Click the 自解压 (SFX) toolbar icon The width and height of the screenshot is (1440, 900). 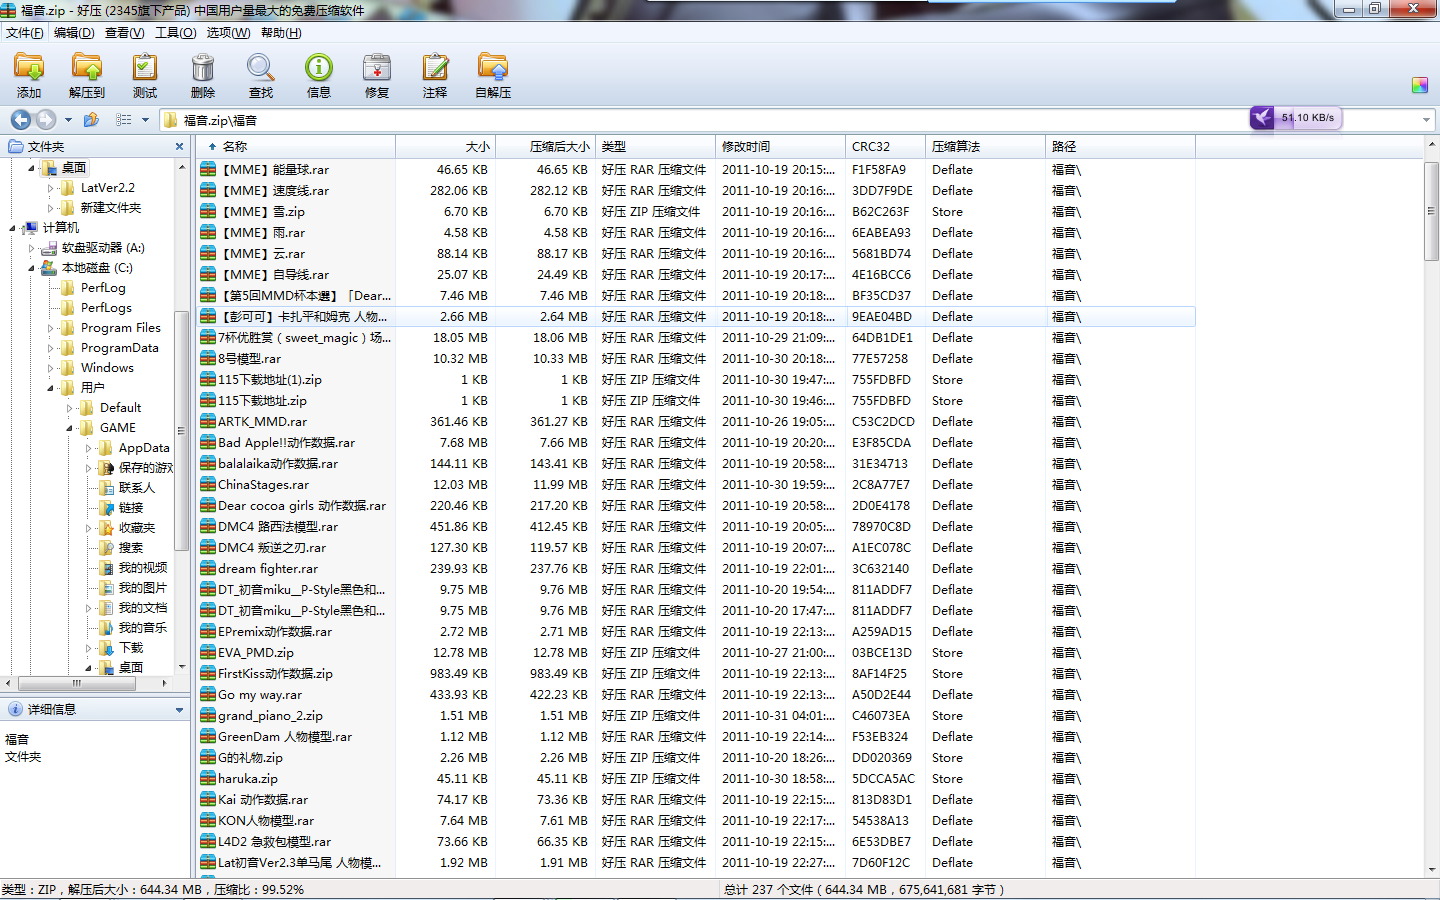coord(493,75)
